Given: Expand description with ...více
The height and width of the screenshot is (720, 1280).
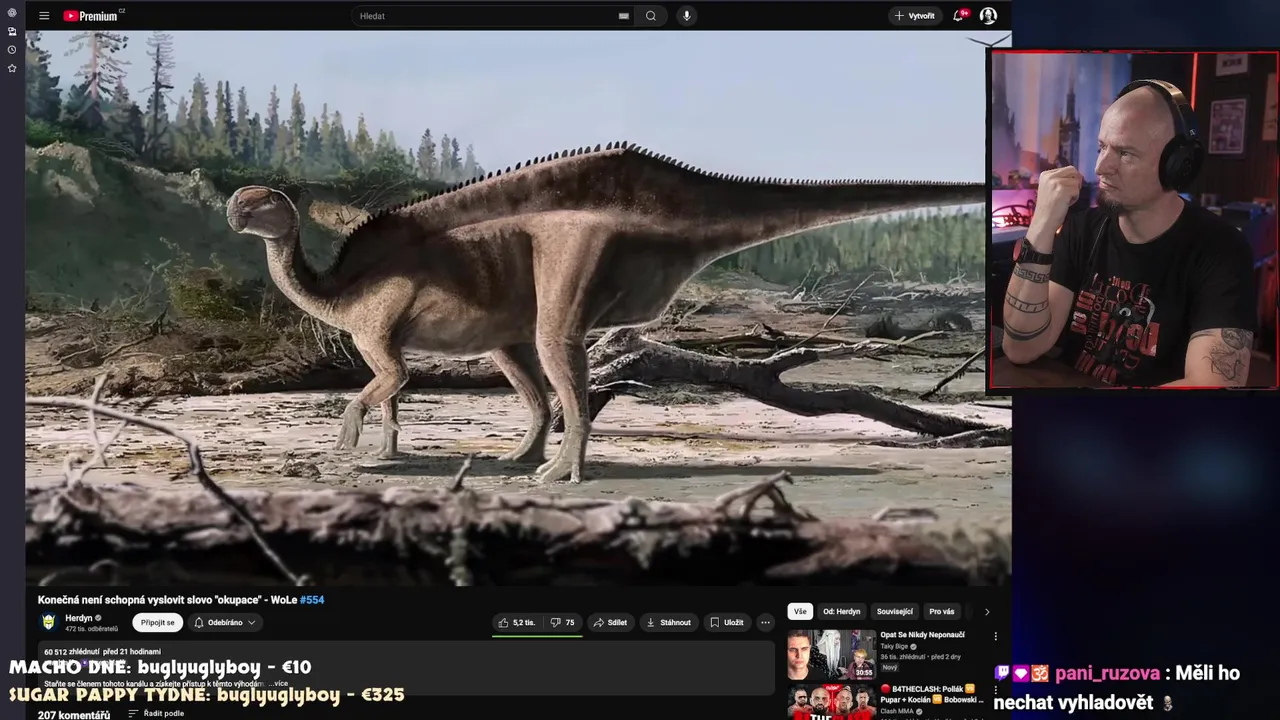Looking at the screenshot, I should [277, 684].
